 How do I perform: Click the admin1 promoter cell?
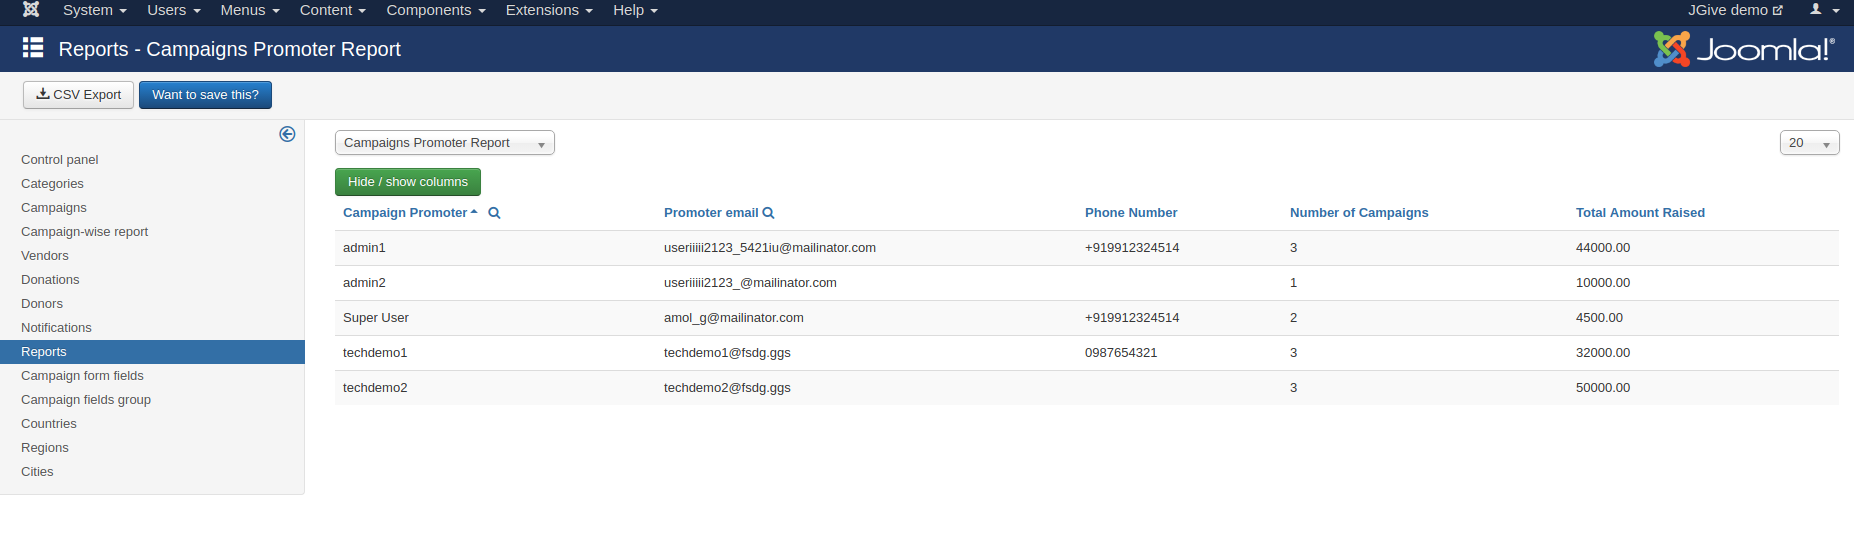(x=364, y=248)
